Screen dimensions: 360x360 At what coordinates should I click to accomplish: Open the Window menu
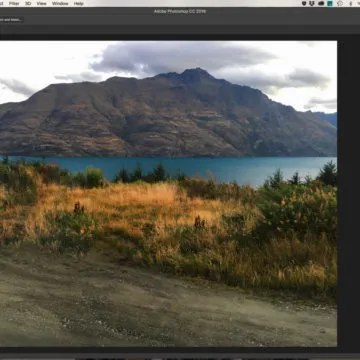60,3
